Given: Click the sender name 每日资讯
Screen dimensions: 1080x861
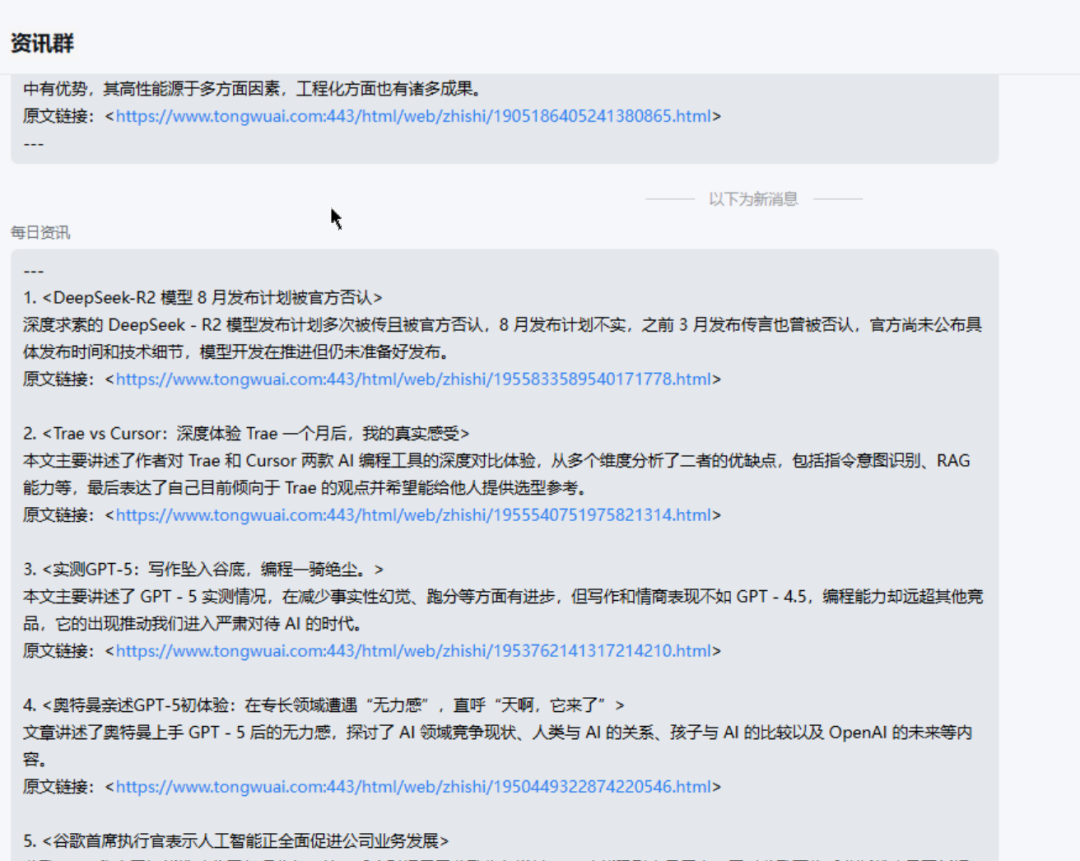Looking at the screenshot, I should coord(40,233).
